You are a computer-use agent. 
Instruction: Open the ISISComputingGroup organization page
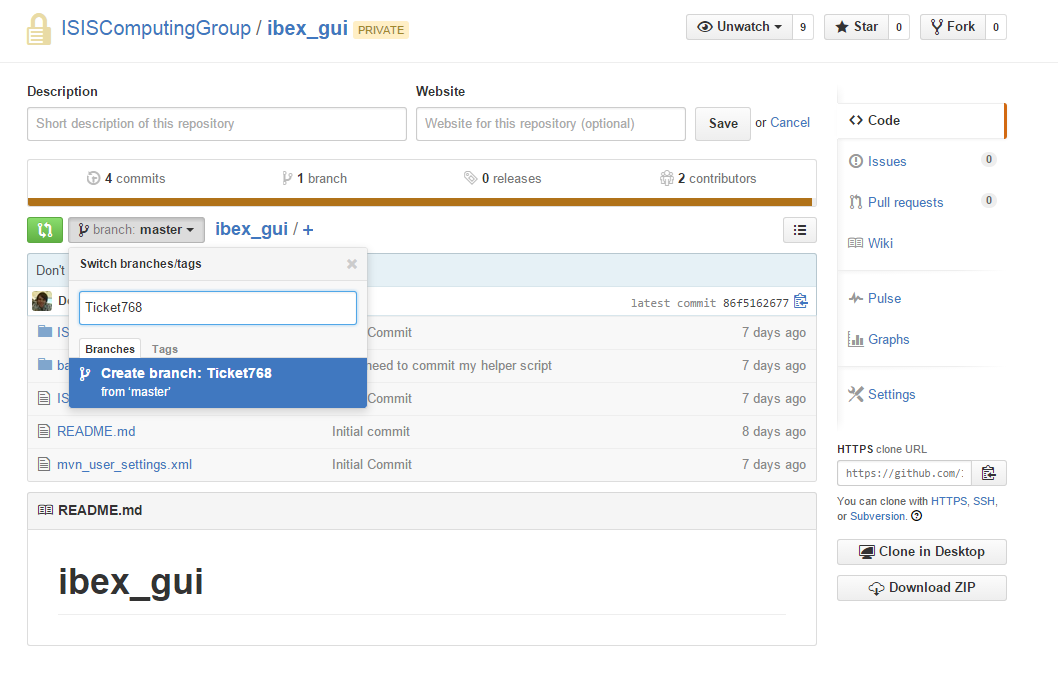[156, 28]
